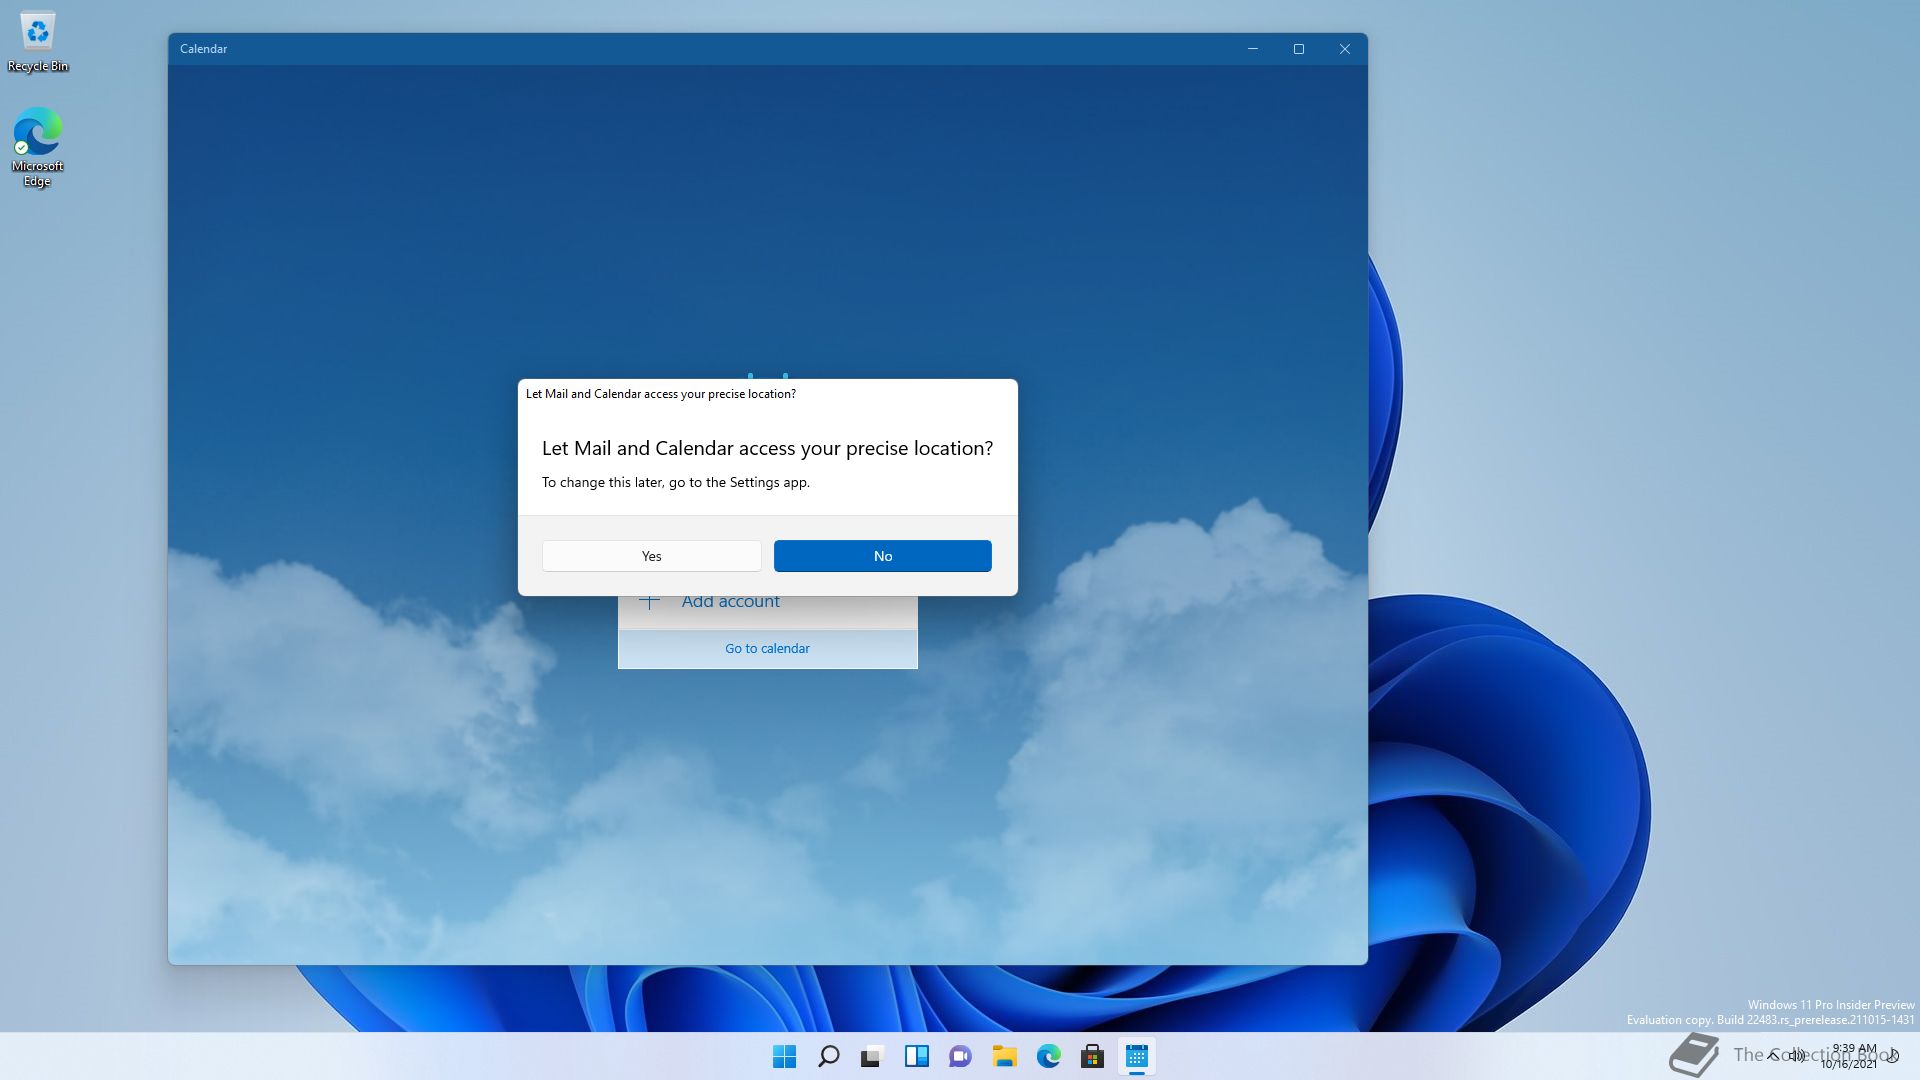
Task: Launch Microsoft Edge from taskbar
Action: [1048, 1056]
